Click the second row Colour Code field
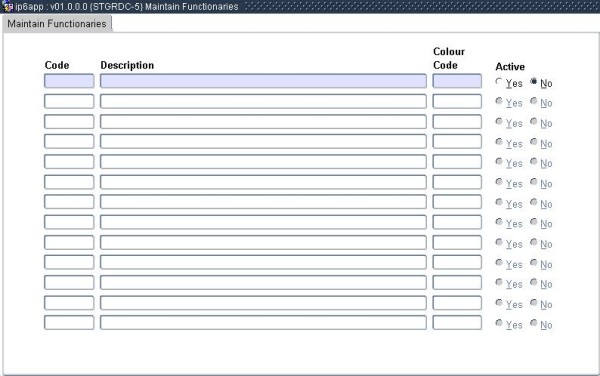The width and height of the screenshot is (600, 376). pyautogui.click(x=457, y=101)
